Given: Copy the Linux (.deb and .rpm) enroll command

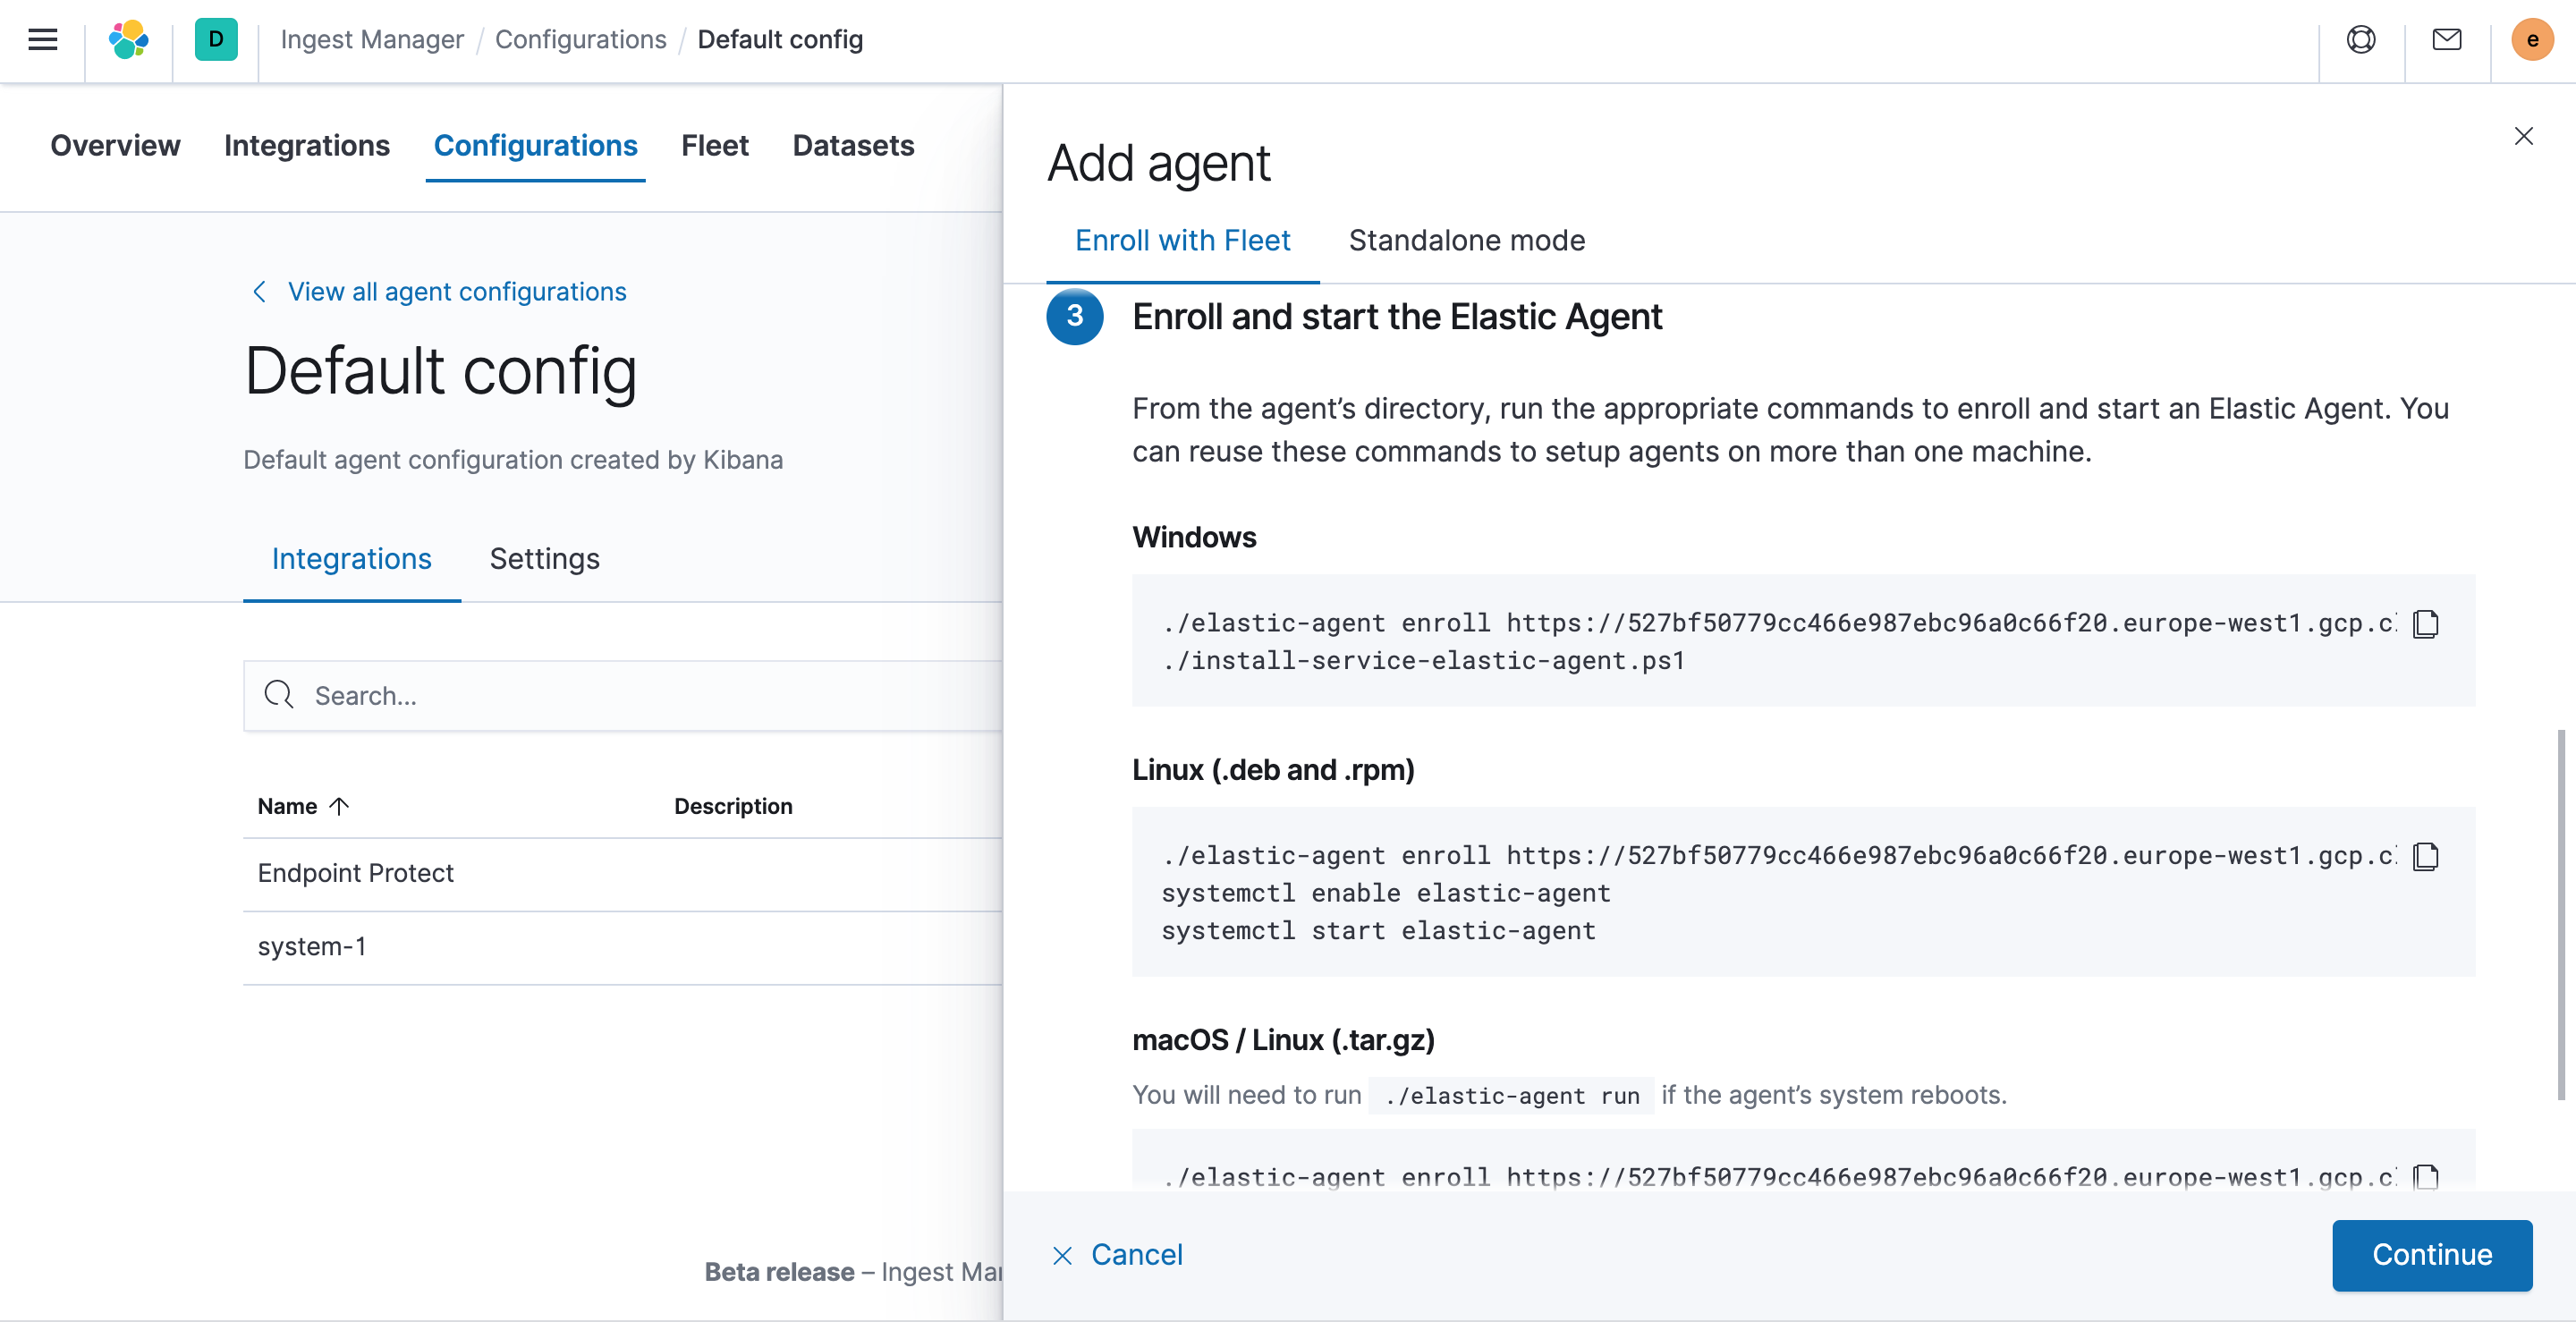Looking at the screenshot, I should (x=2427, y=857).
